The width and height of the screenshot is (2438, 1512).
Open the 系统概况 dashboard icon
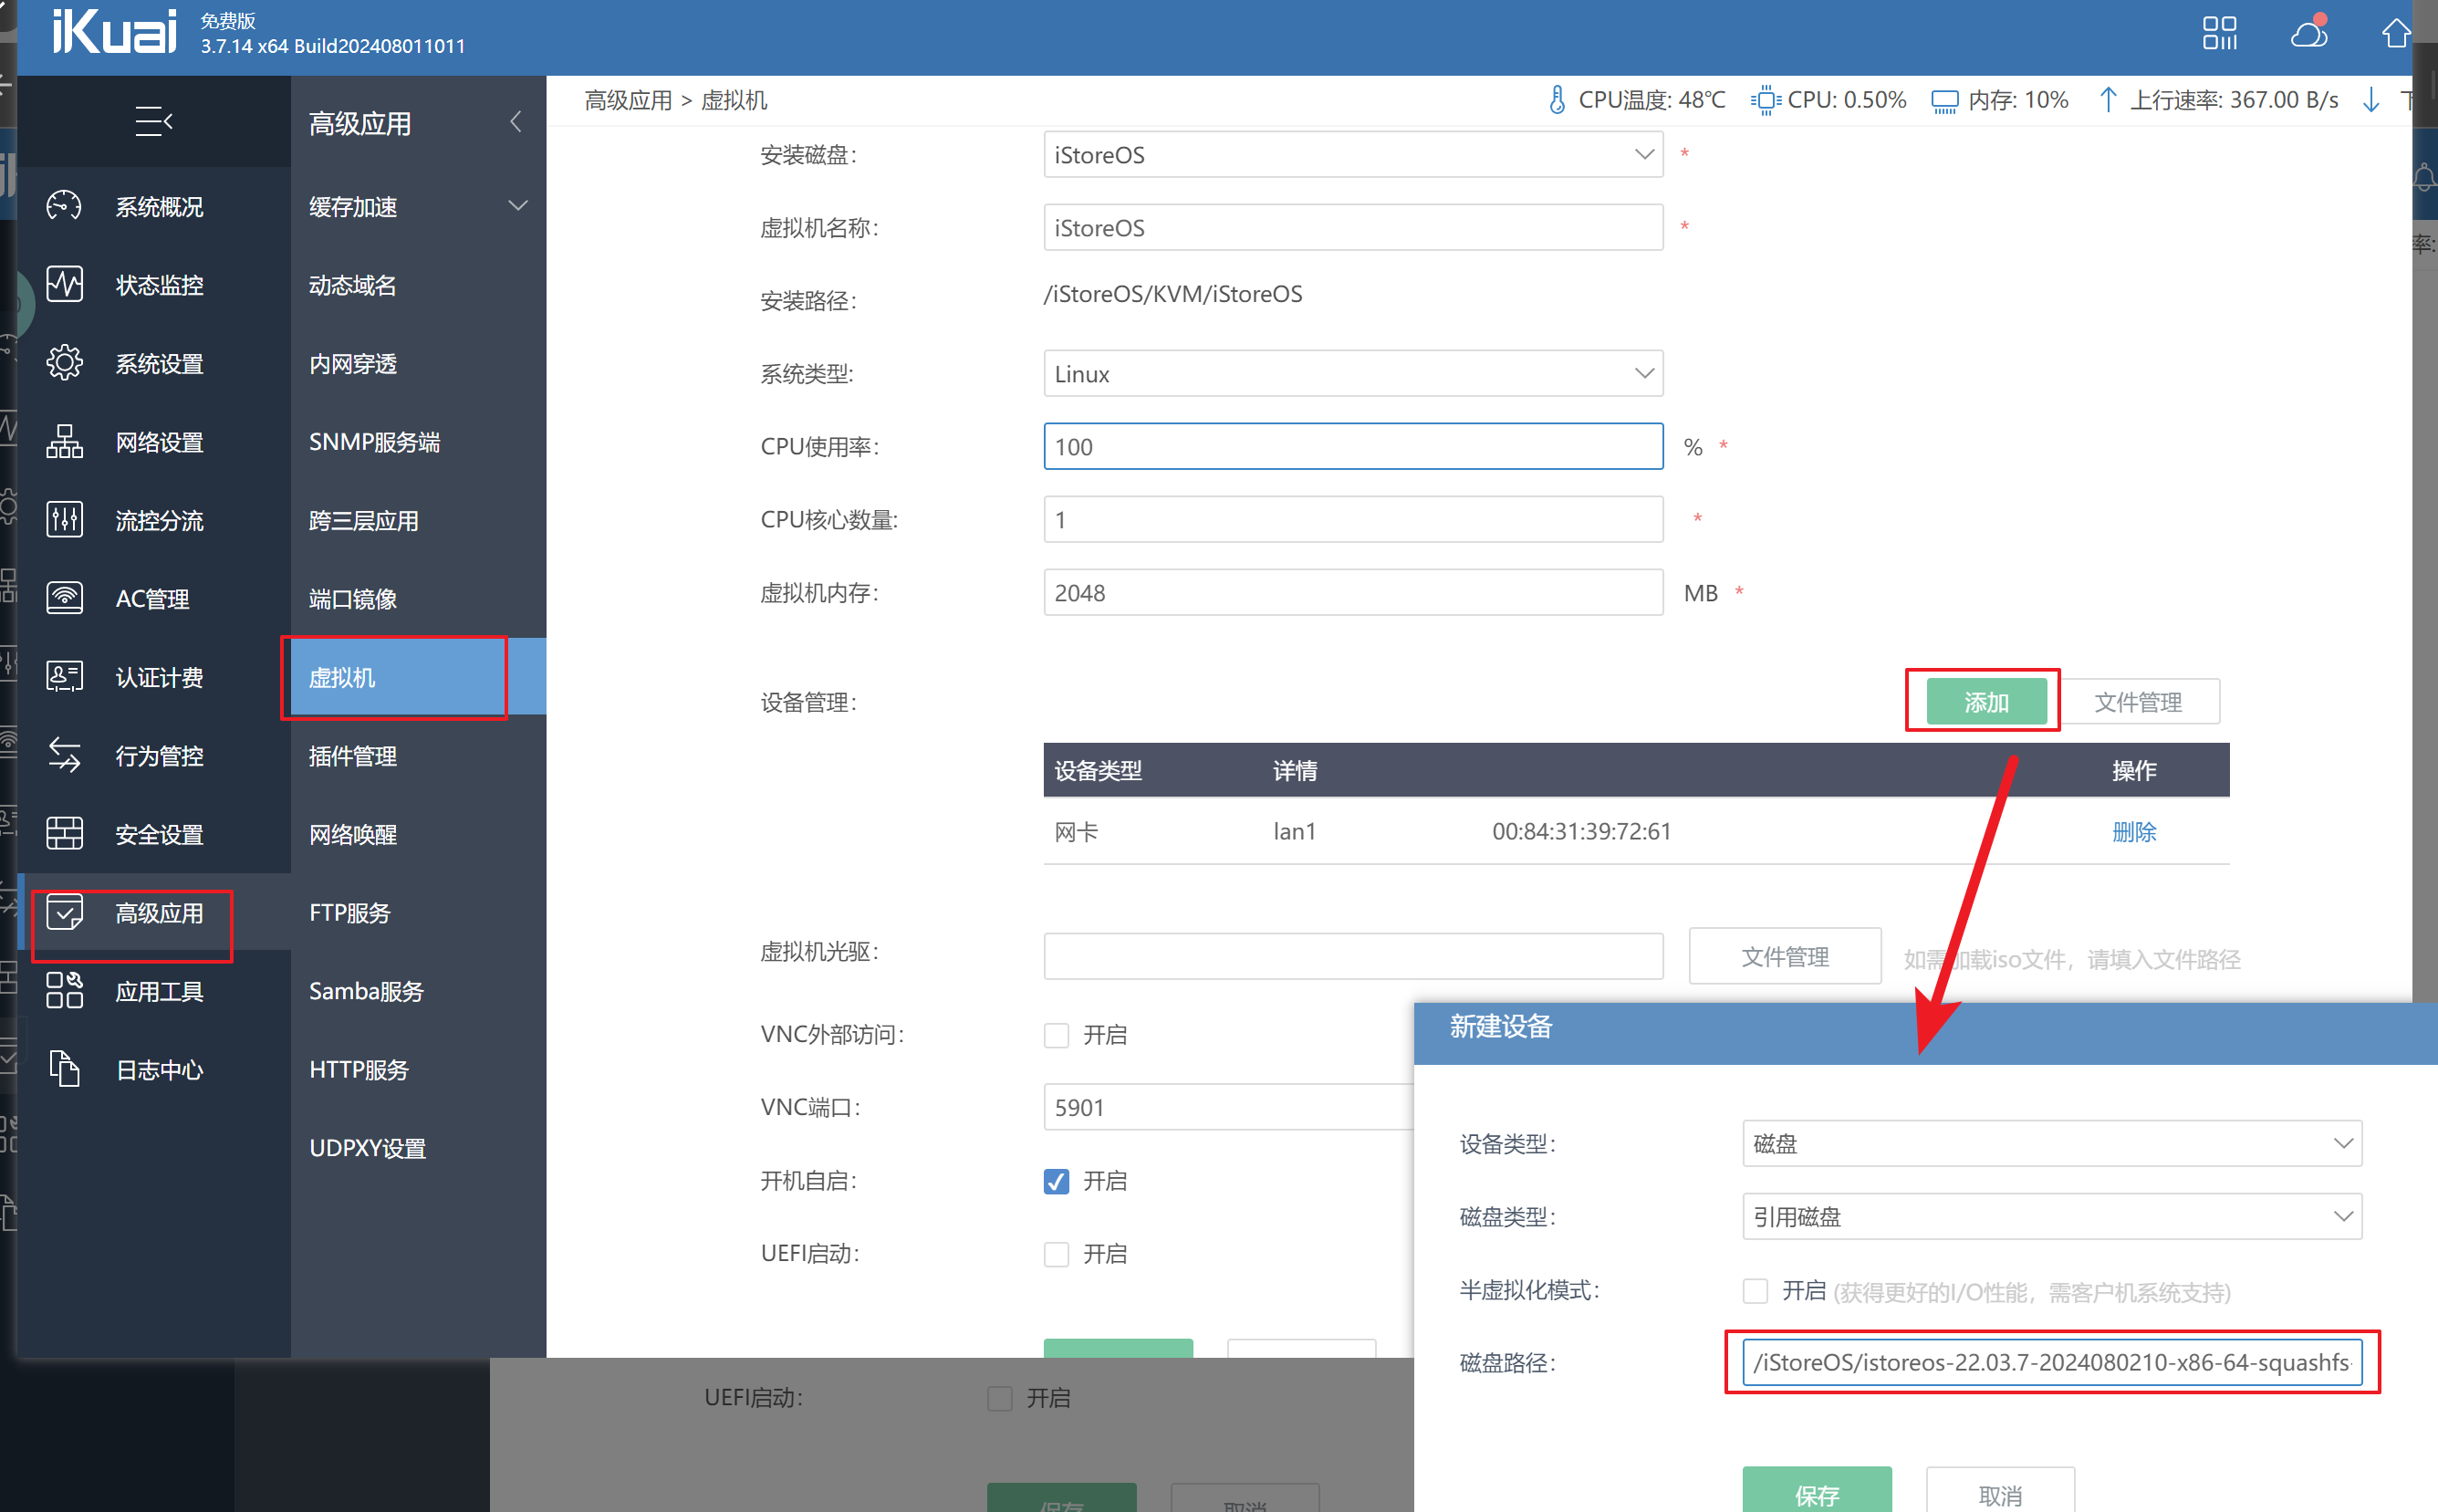pos(64,206)
